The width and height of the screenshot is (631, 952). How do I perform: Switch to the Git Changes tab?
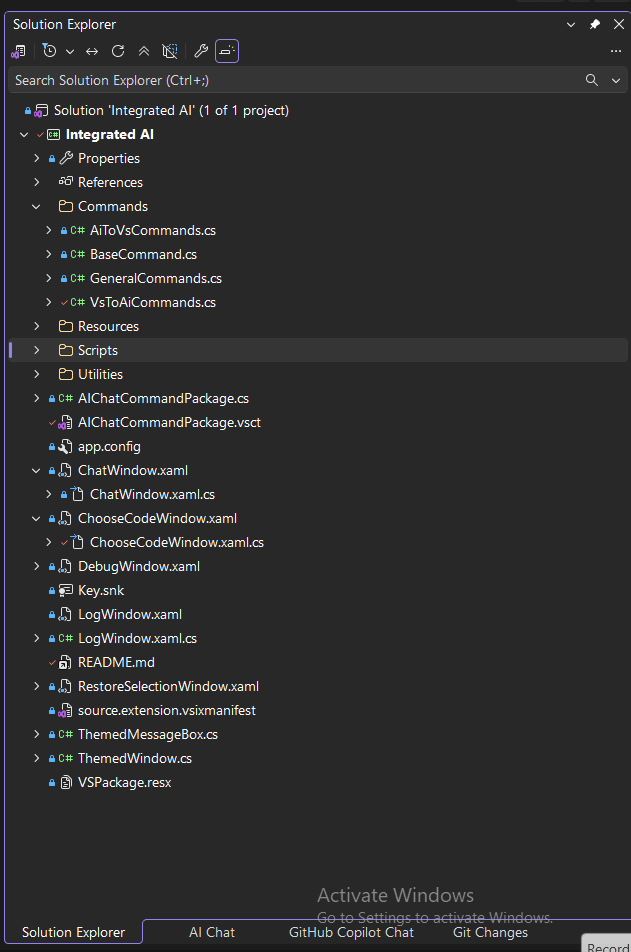490,932
